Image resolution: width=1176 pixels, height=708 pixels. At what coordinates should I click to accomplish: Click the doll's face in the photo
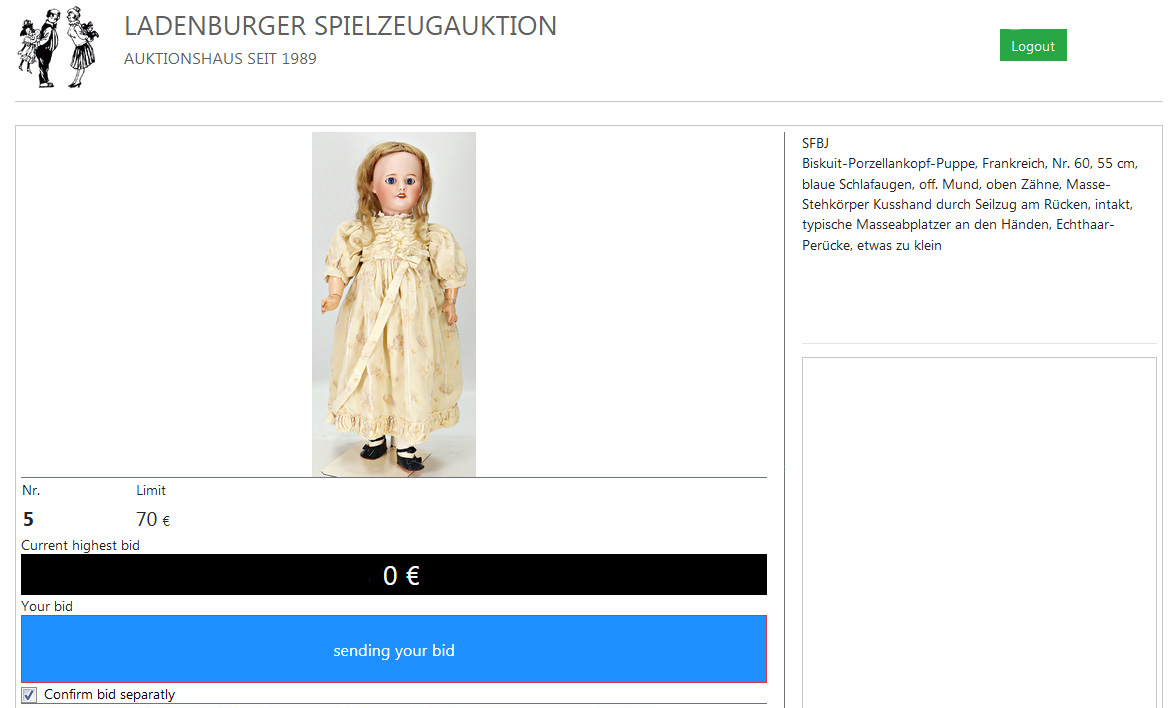[399, 182]
